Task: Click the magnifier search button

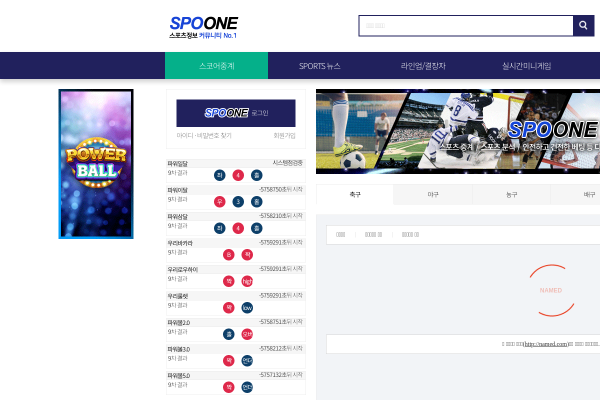Action: click(x=583, y=26)
